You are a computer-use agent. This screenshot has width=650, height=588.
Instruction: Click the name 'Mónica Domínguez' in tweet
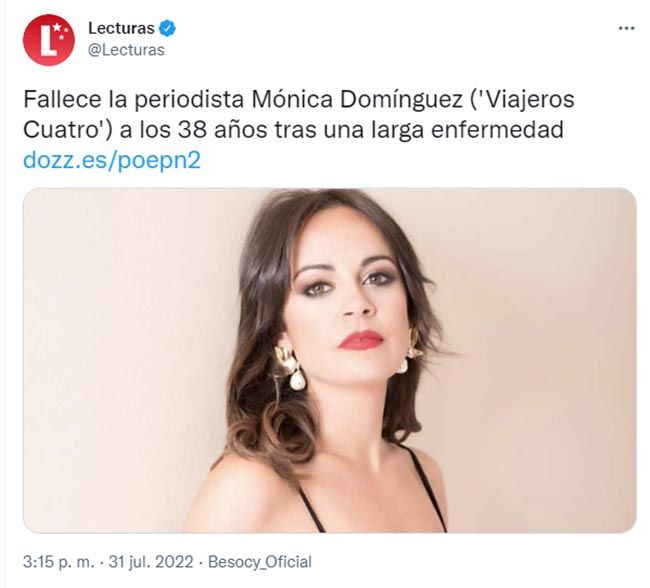pos(357,100)
